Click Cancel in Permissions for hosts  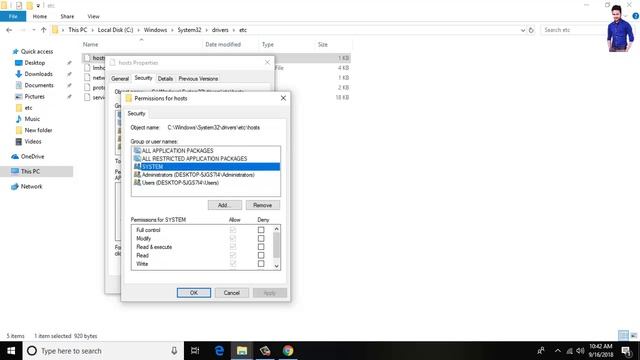click(231, 293)
